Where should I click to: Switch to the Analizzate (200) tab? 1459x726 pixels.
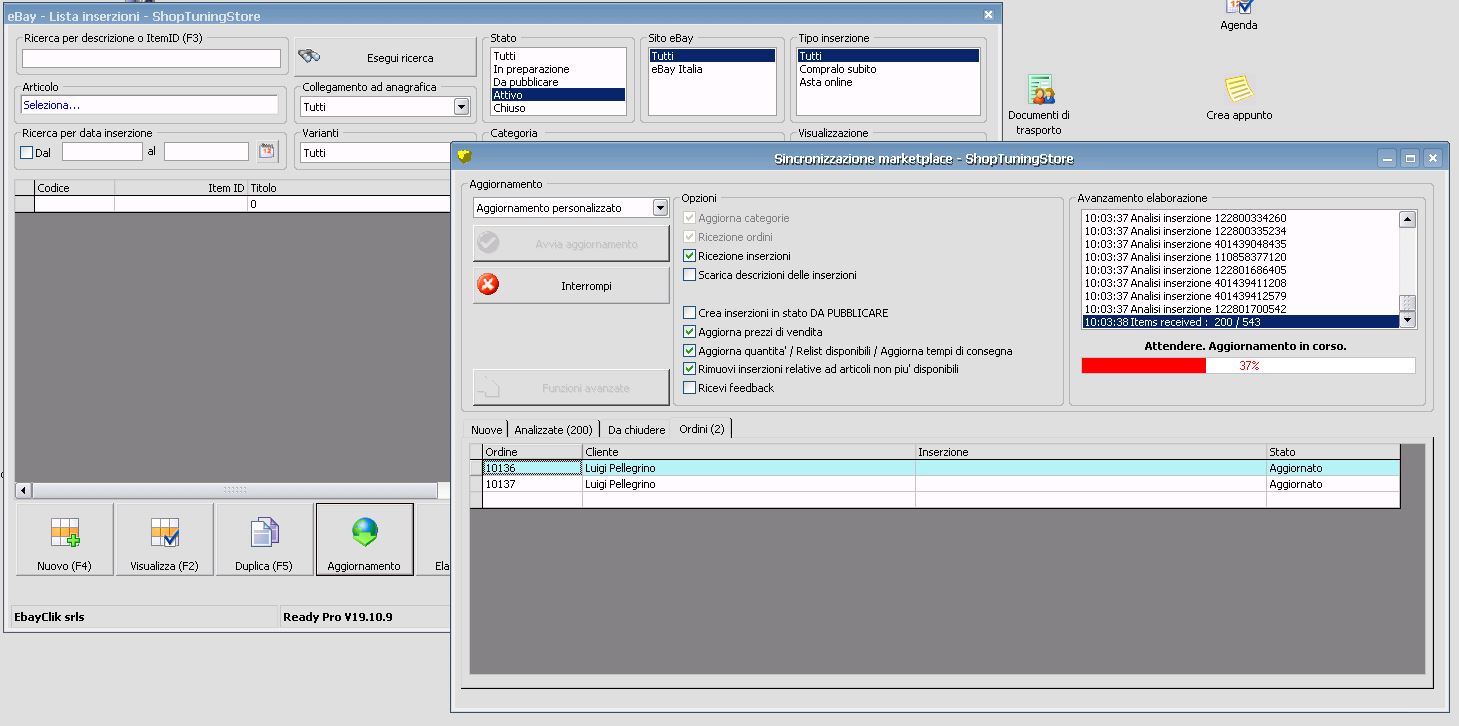(554, 430)
